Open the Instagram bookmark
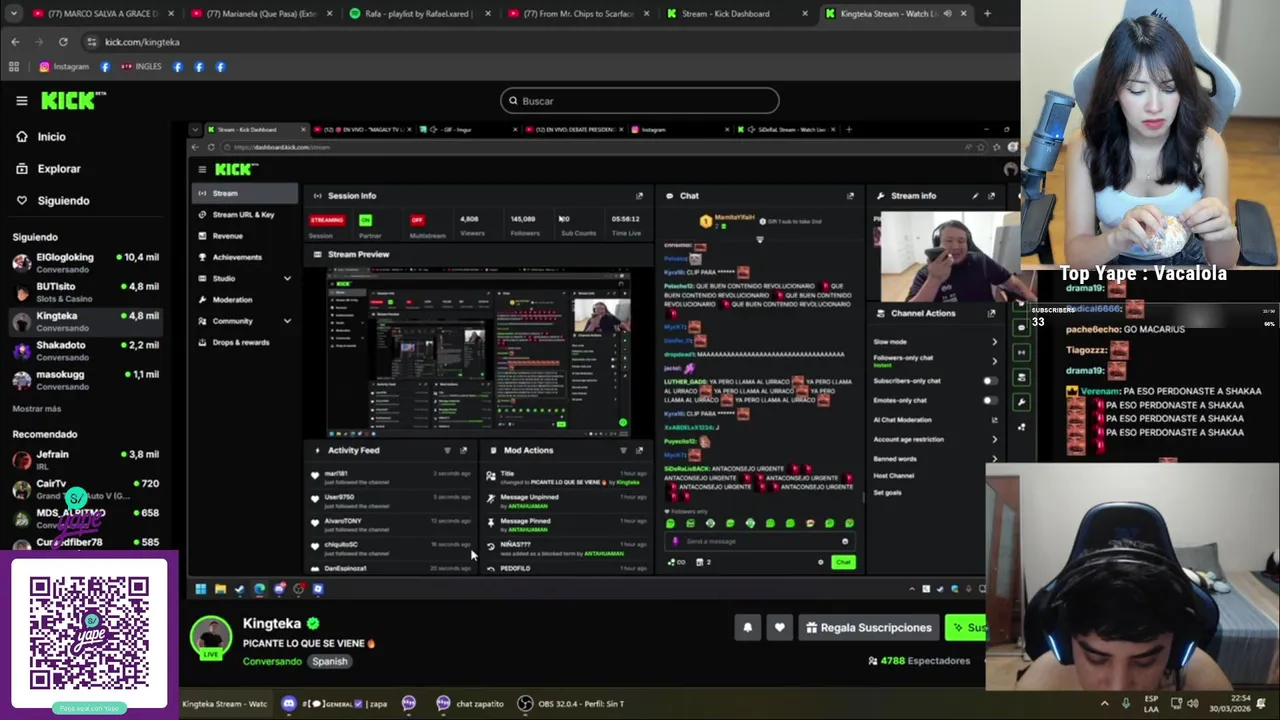 point(64,67)
